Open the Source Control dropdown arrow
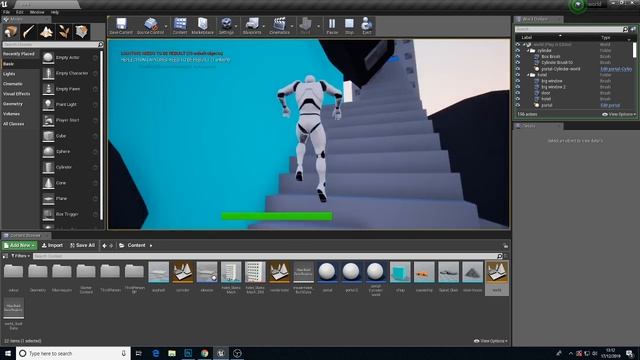640x360 pixels. point(166,26)
